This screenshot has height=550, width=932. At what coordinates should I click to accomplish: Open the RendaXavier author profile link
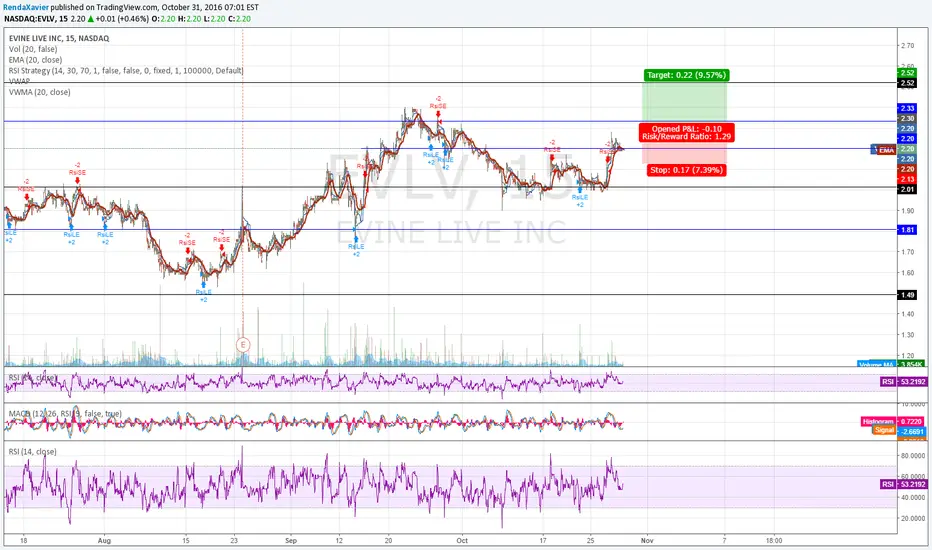tap(26, 7)
